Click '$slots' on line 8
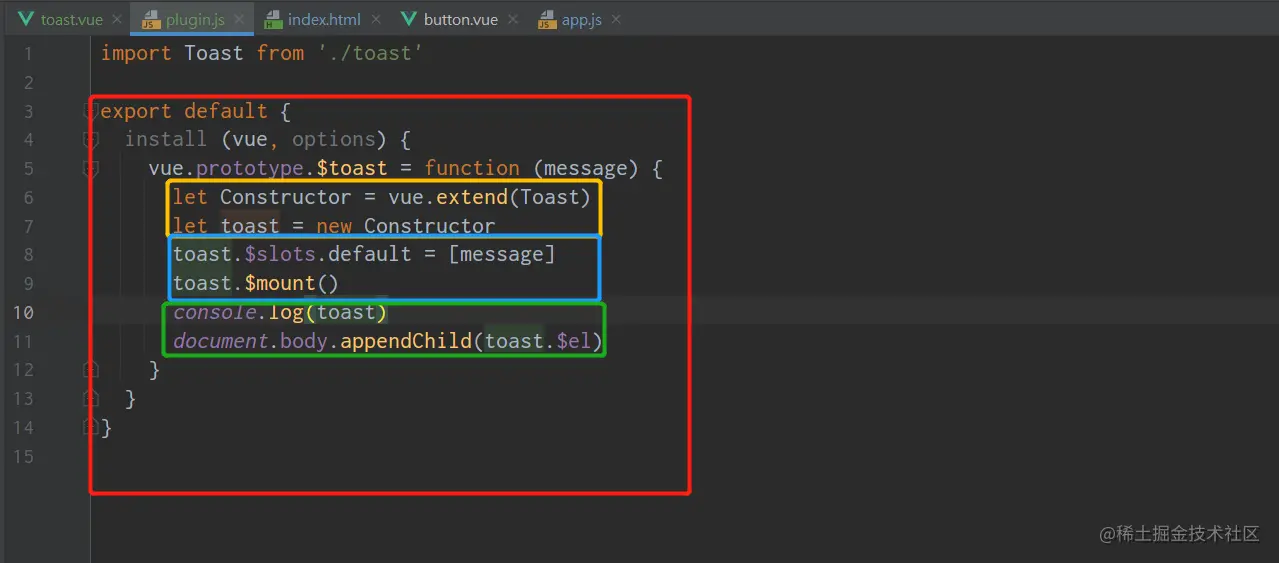 [x=280, y=254]
